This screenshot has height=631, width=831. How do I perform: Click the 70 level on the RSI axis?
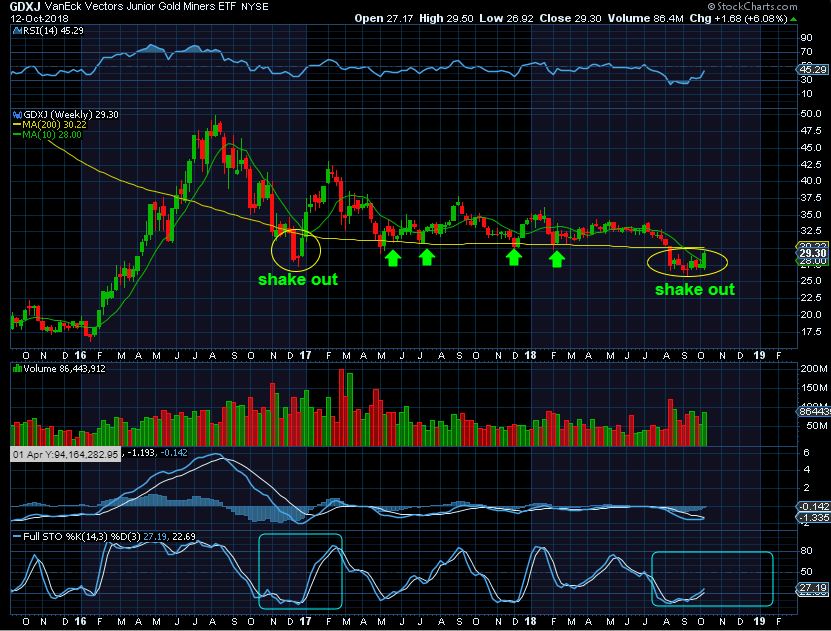pyautogui.click(x=806, y=52)
